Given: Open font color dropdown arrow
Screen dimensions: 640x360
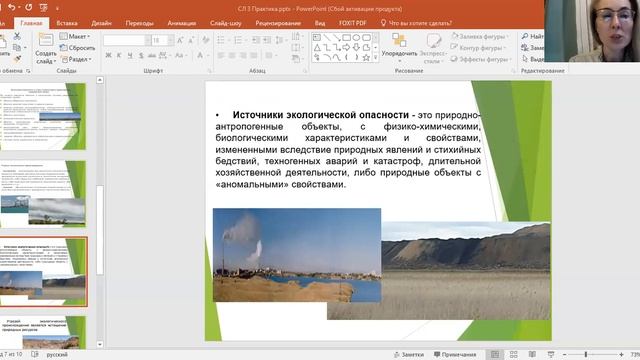Looking at the screenshot, I should (x=208, y=55).
